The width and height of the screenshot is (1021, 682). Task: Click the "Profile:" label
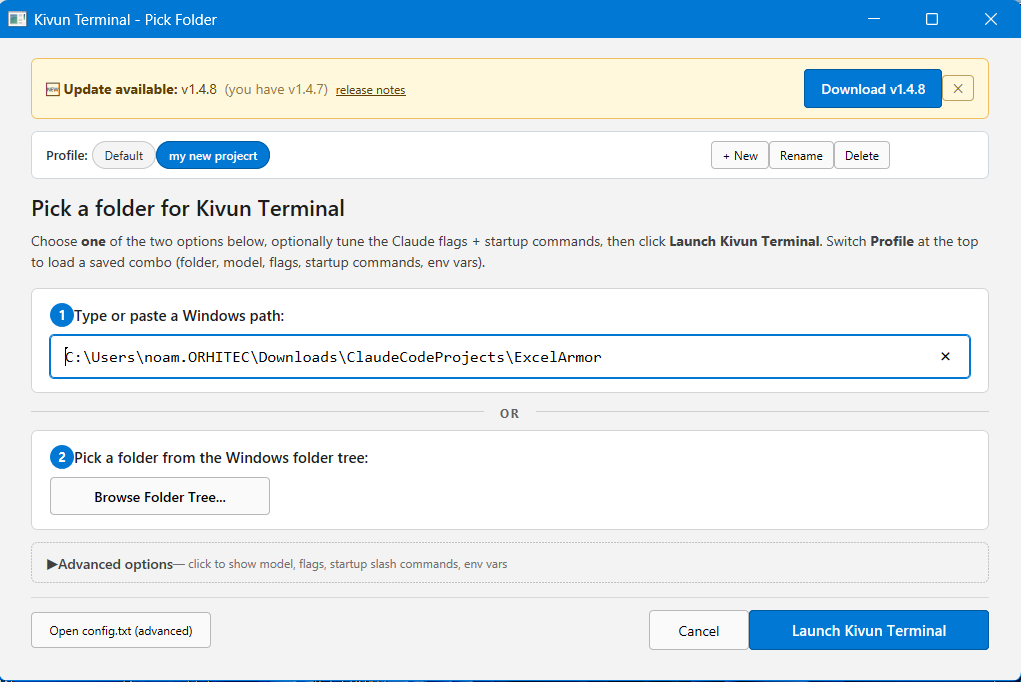tap(66, 156)
